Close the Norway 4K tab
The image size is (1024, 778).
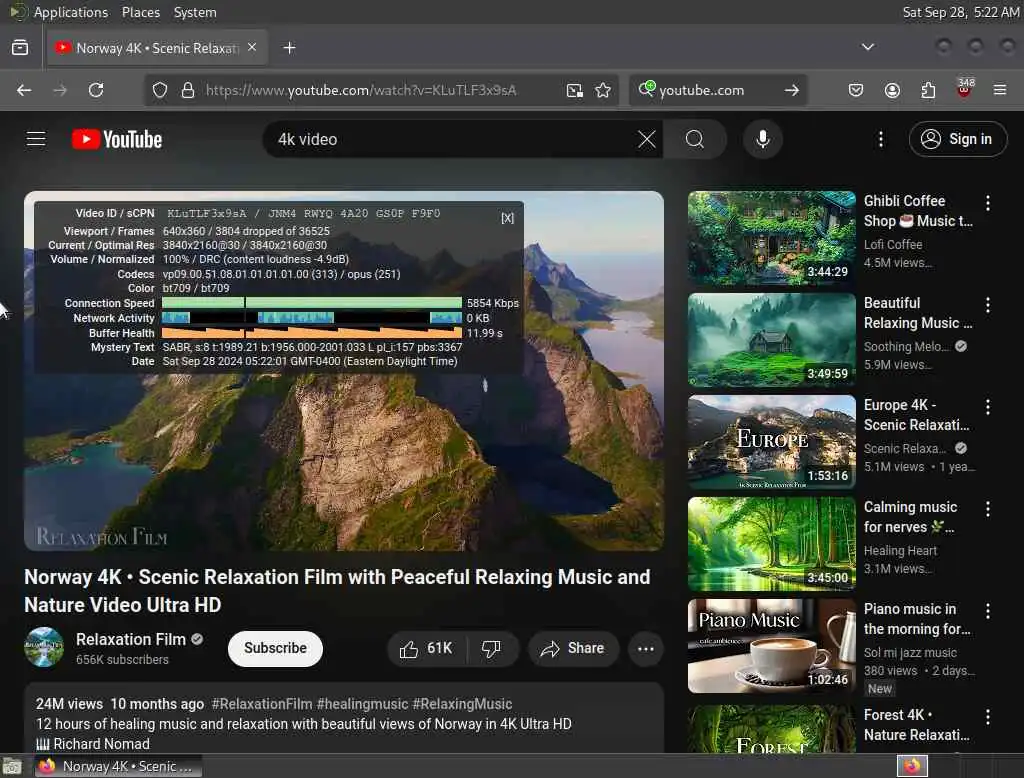(x=252, y=47)
